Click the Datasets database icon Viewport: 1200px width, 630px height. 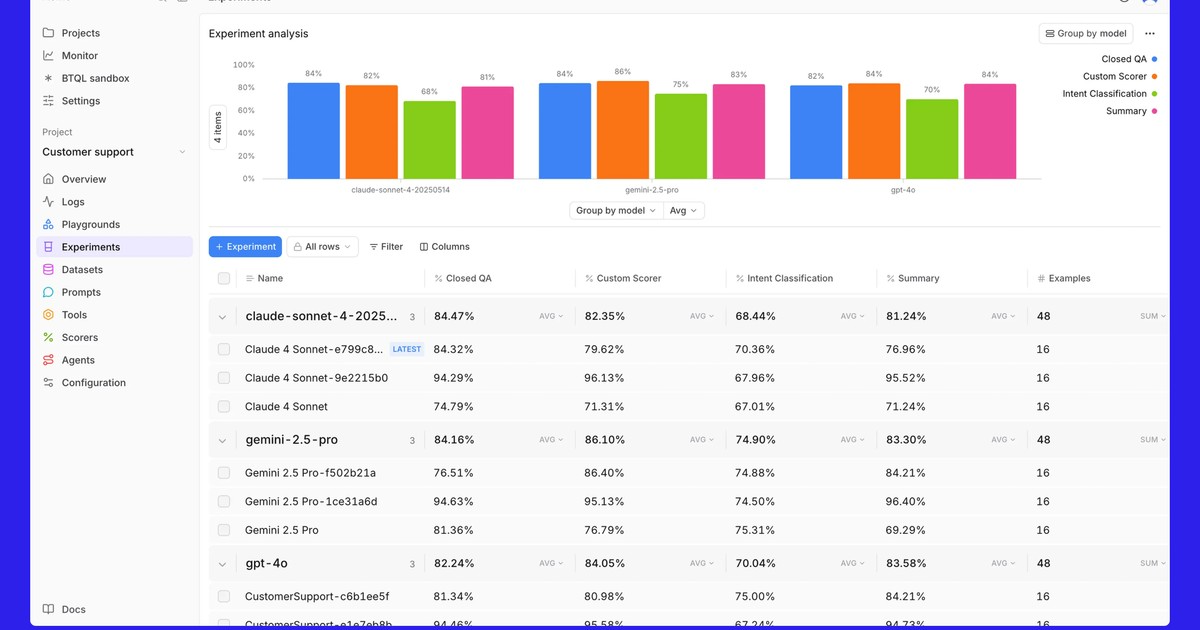click(x=48, y=270)
